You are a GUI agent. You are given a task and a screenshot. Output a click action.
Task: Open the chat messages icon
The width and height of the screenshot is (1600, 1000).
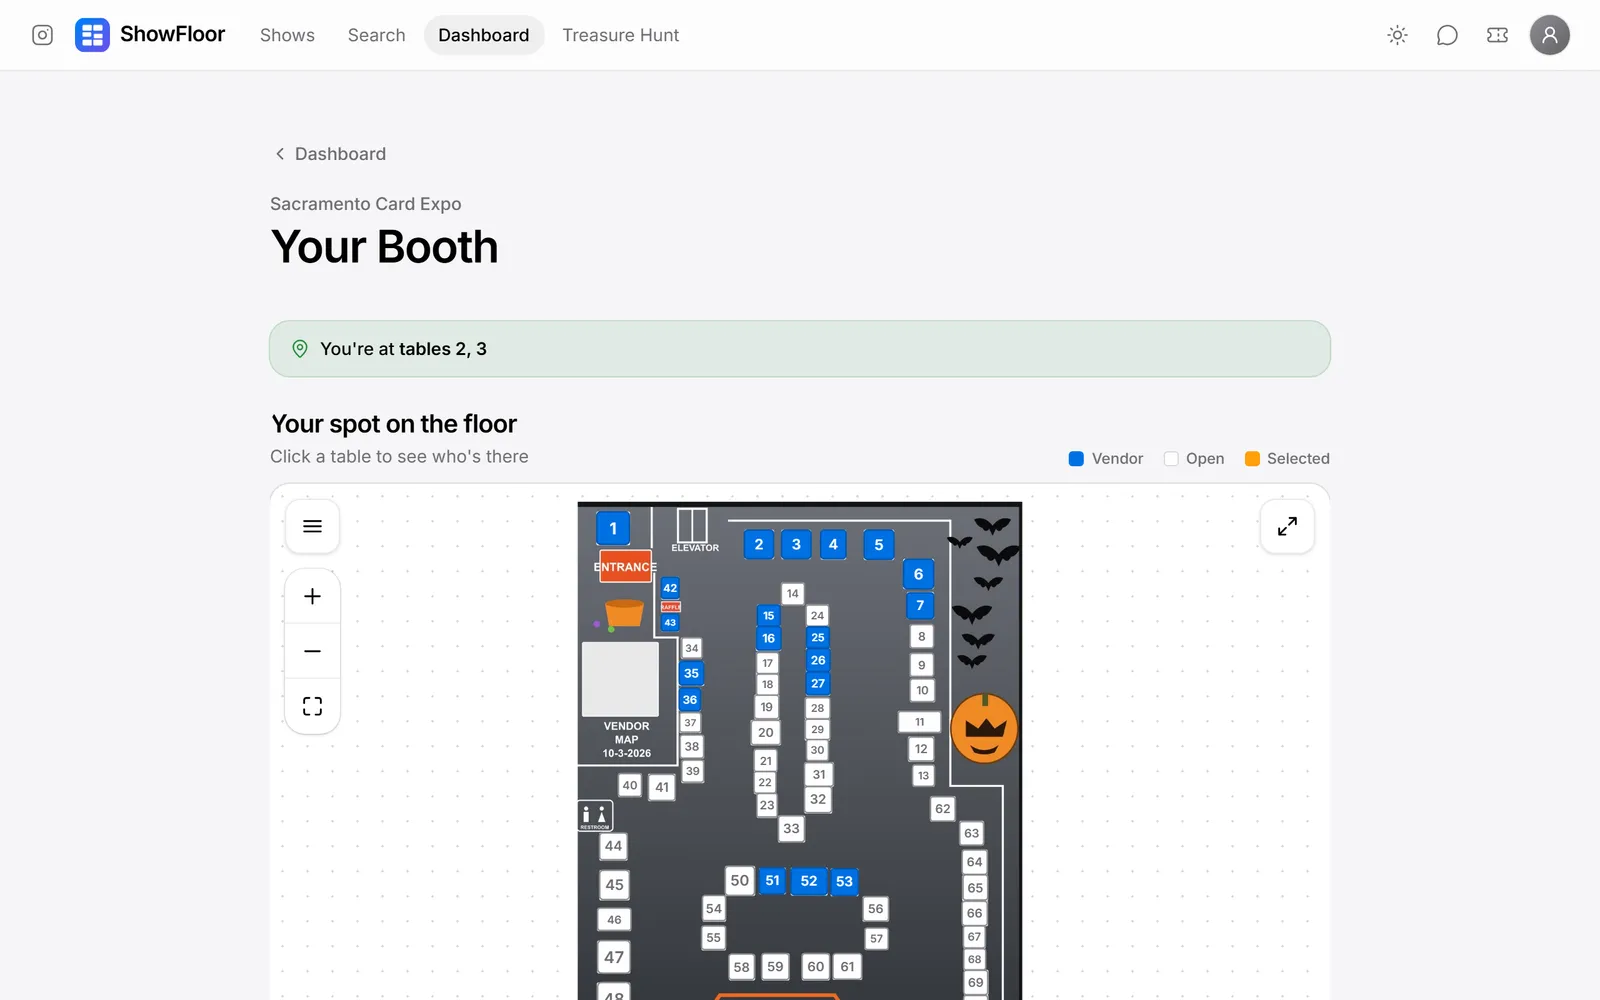pos(1447,35)
